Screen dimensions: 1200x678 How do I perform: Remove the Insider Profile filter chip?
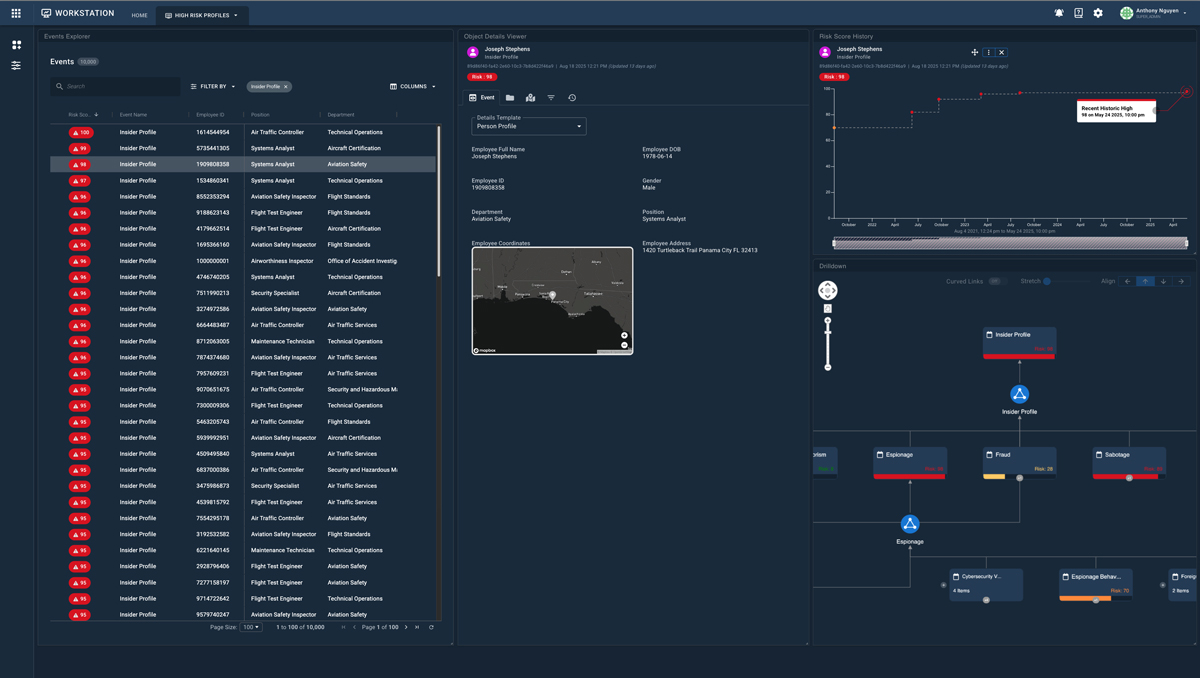(286, 87)
